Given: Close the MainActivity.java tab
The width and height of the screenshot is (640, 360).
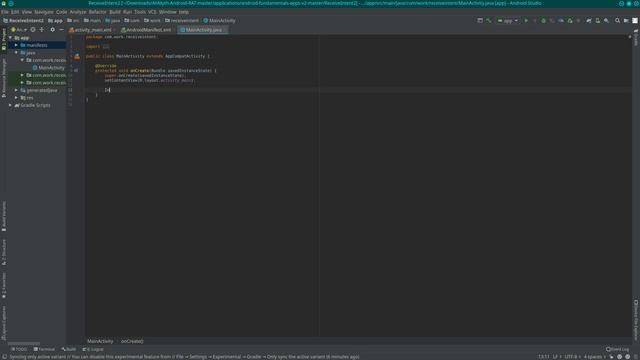Looking at the screenshot, I should tap(225, 30).
